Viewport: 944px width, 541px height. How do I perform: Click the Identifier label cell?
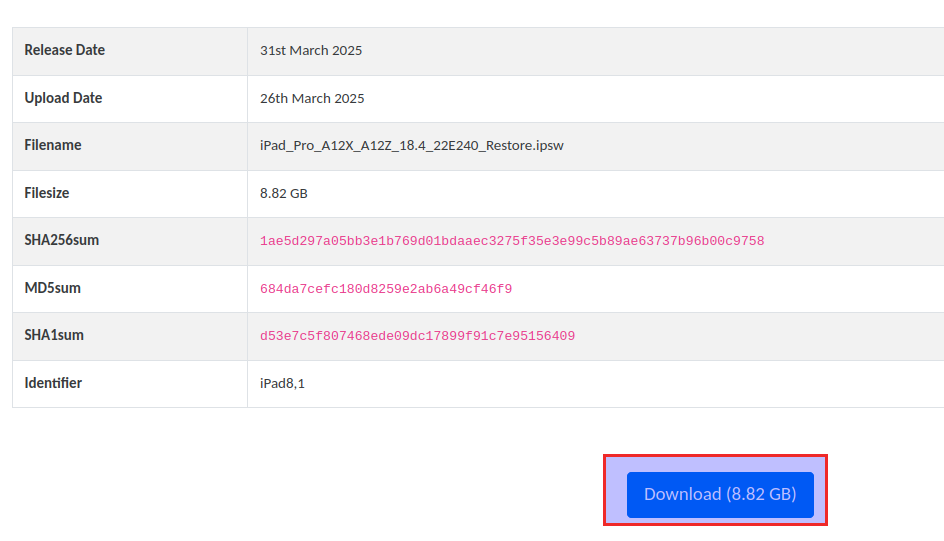coord(53,383)
